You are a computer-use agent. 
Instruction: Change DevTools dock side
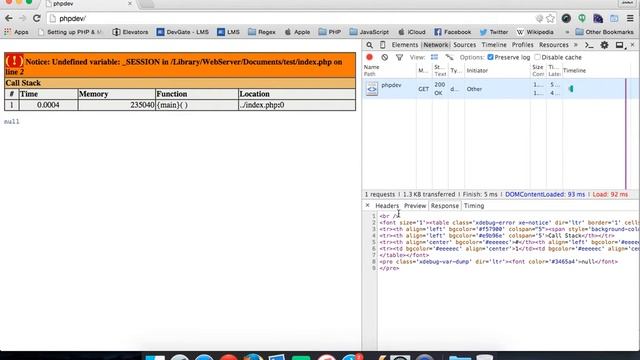(x=620, y=45)
